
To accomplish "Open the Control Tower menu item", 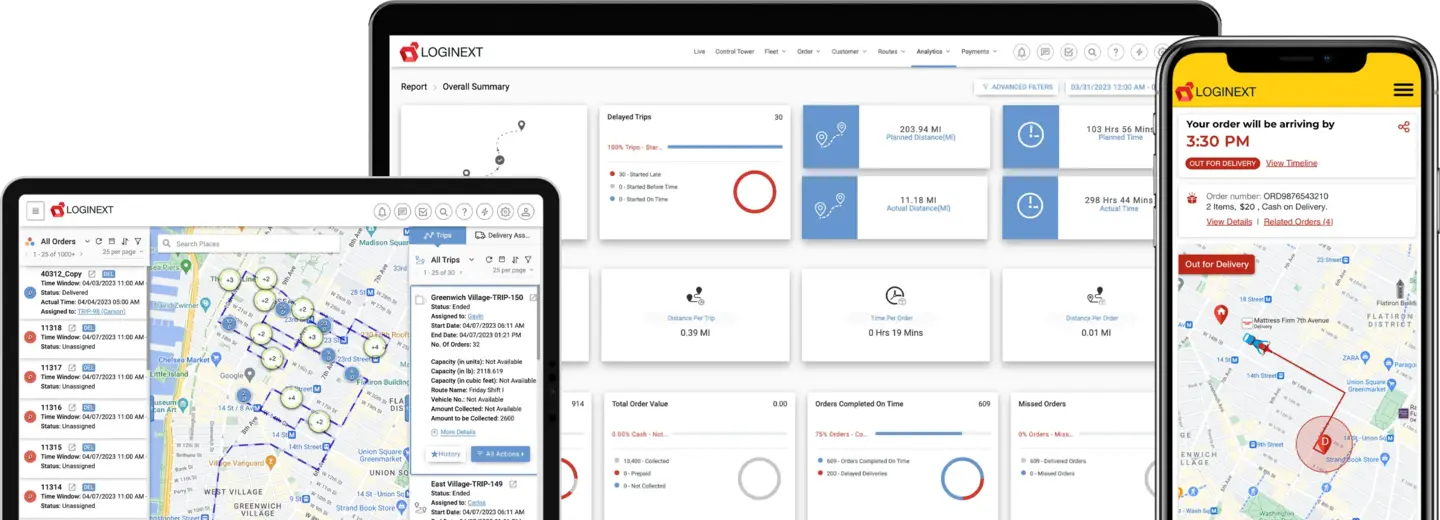I will (734, 51).
